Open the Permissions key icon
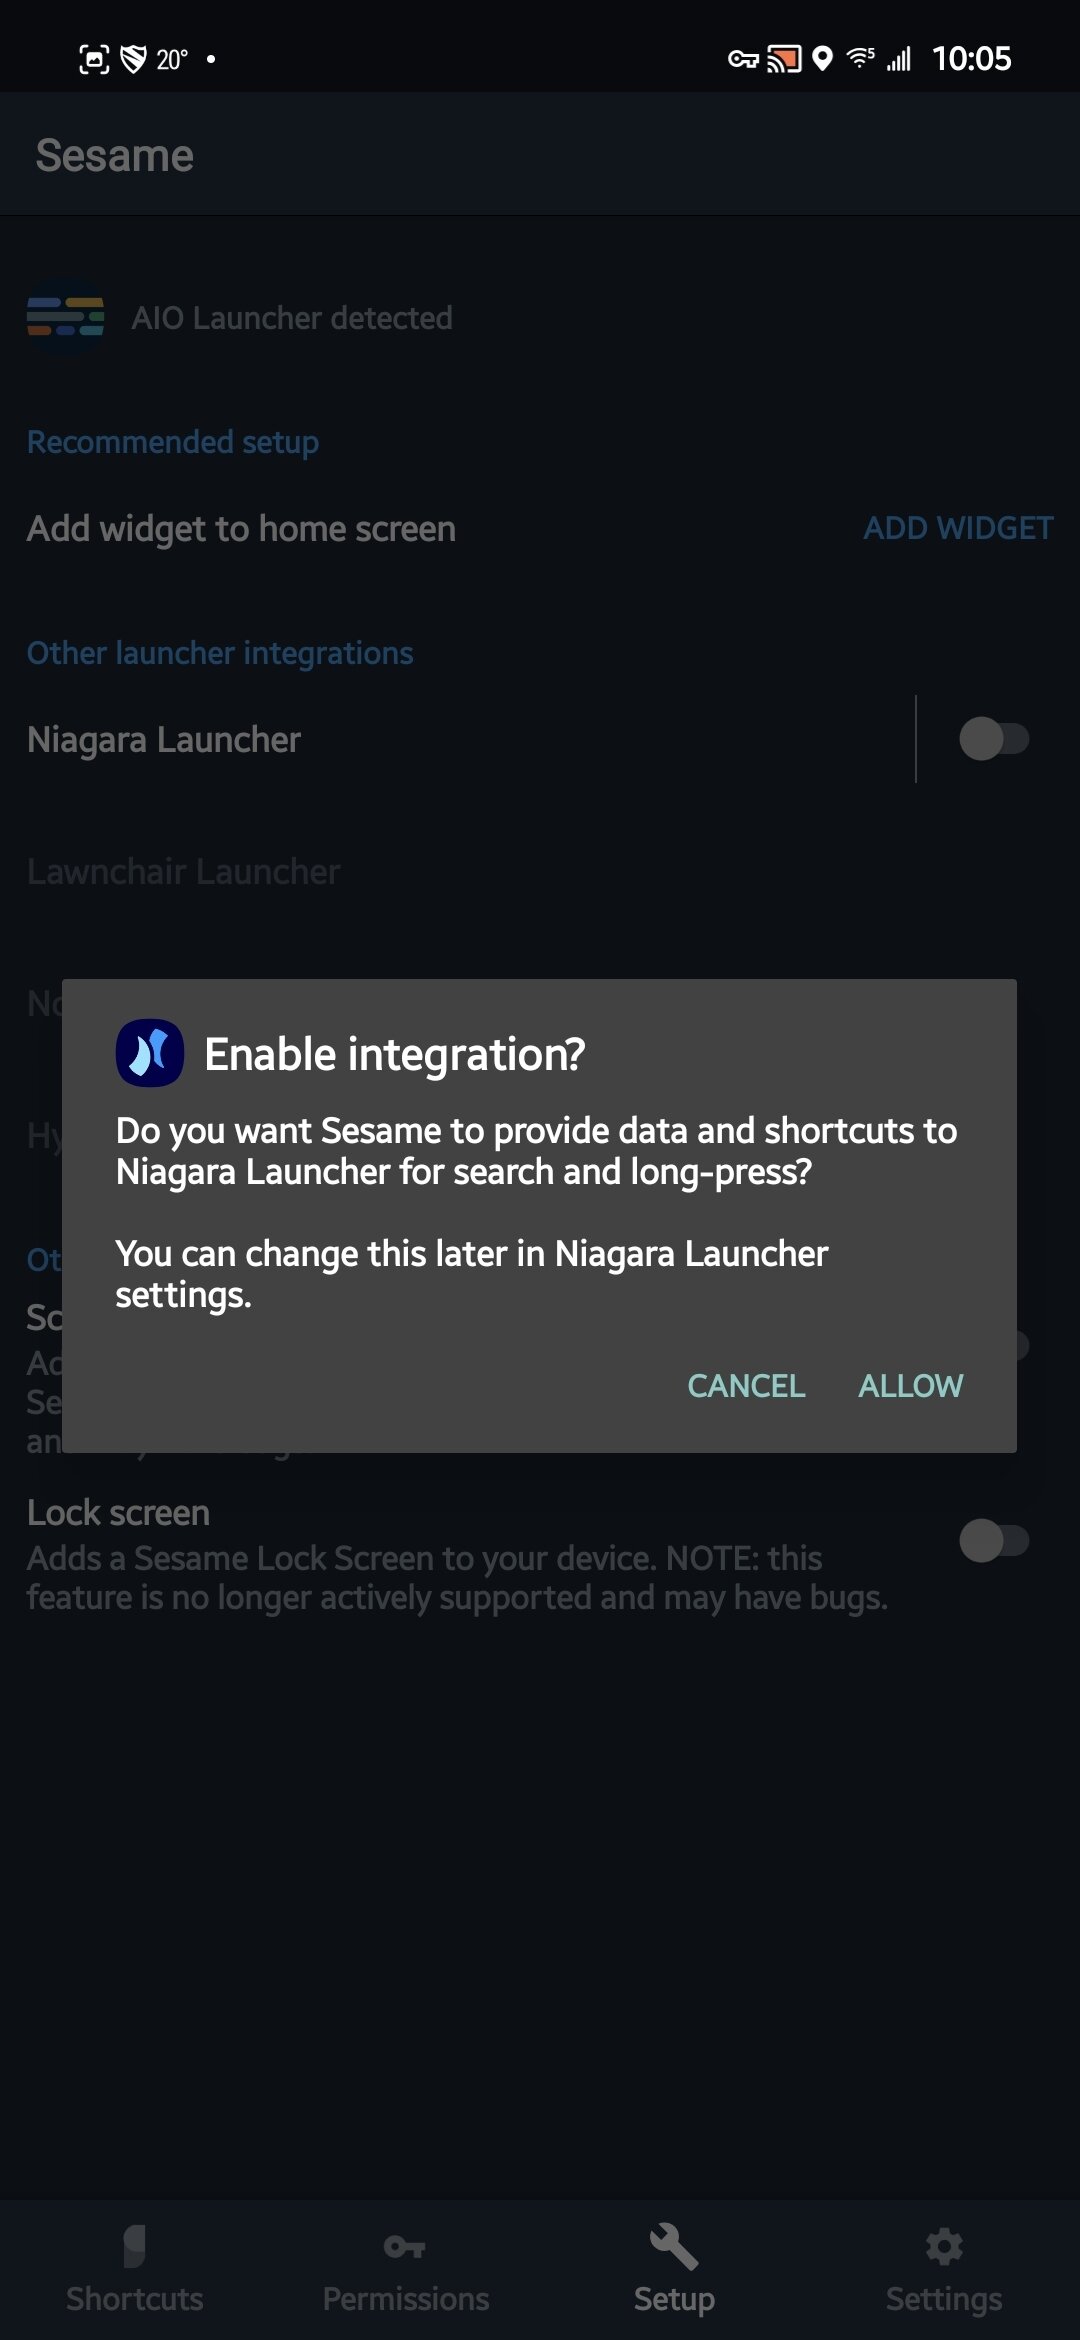Screen dimensions: 1080x2340 pos(405,2247)
